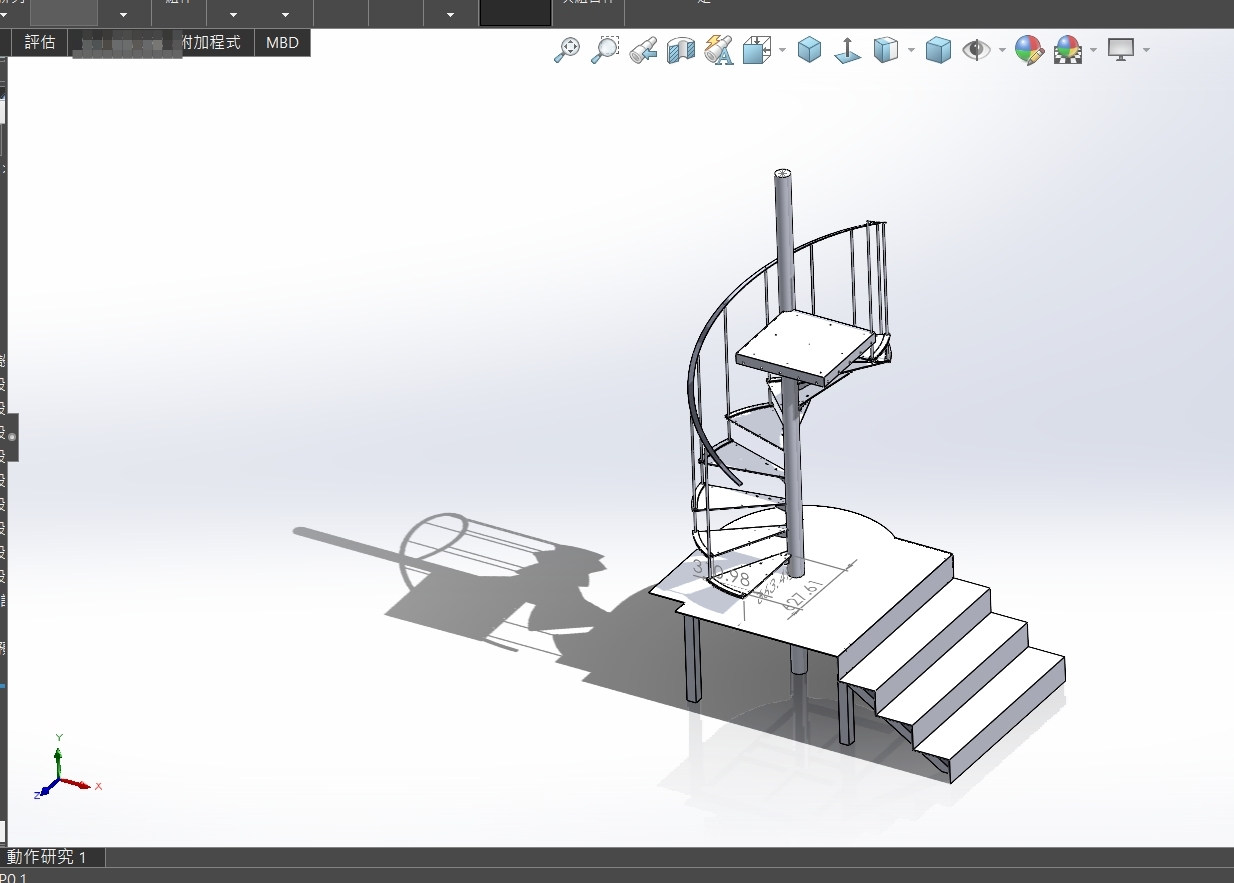Screen dimensions: 1234x883
Task: Open the Edit Appearance color ball
Action: point(1029,49)
